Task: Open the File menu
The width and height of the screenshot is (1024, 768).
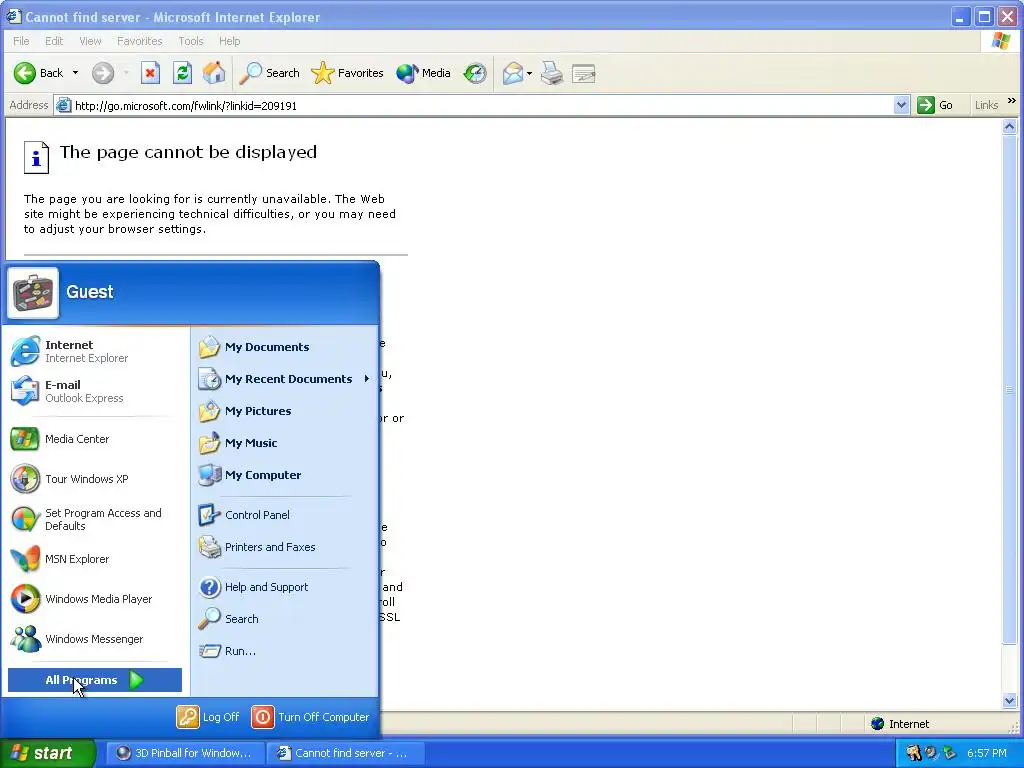Action: coord(21,41)
